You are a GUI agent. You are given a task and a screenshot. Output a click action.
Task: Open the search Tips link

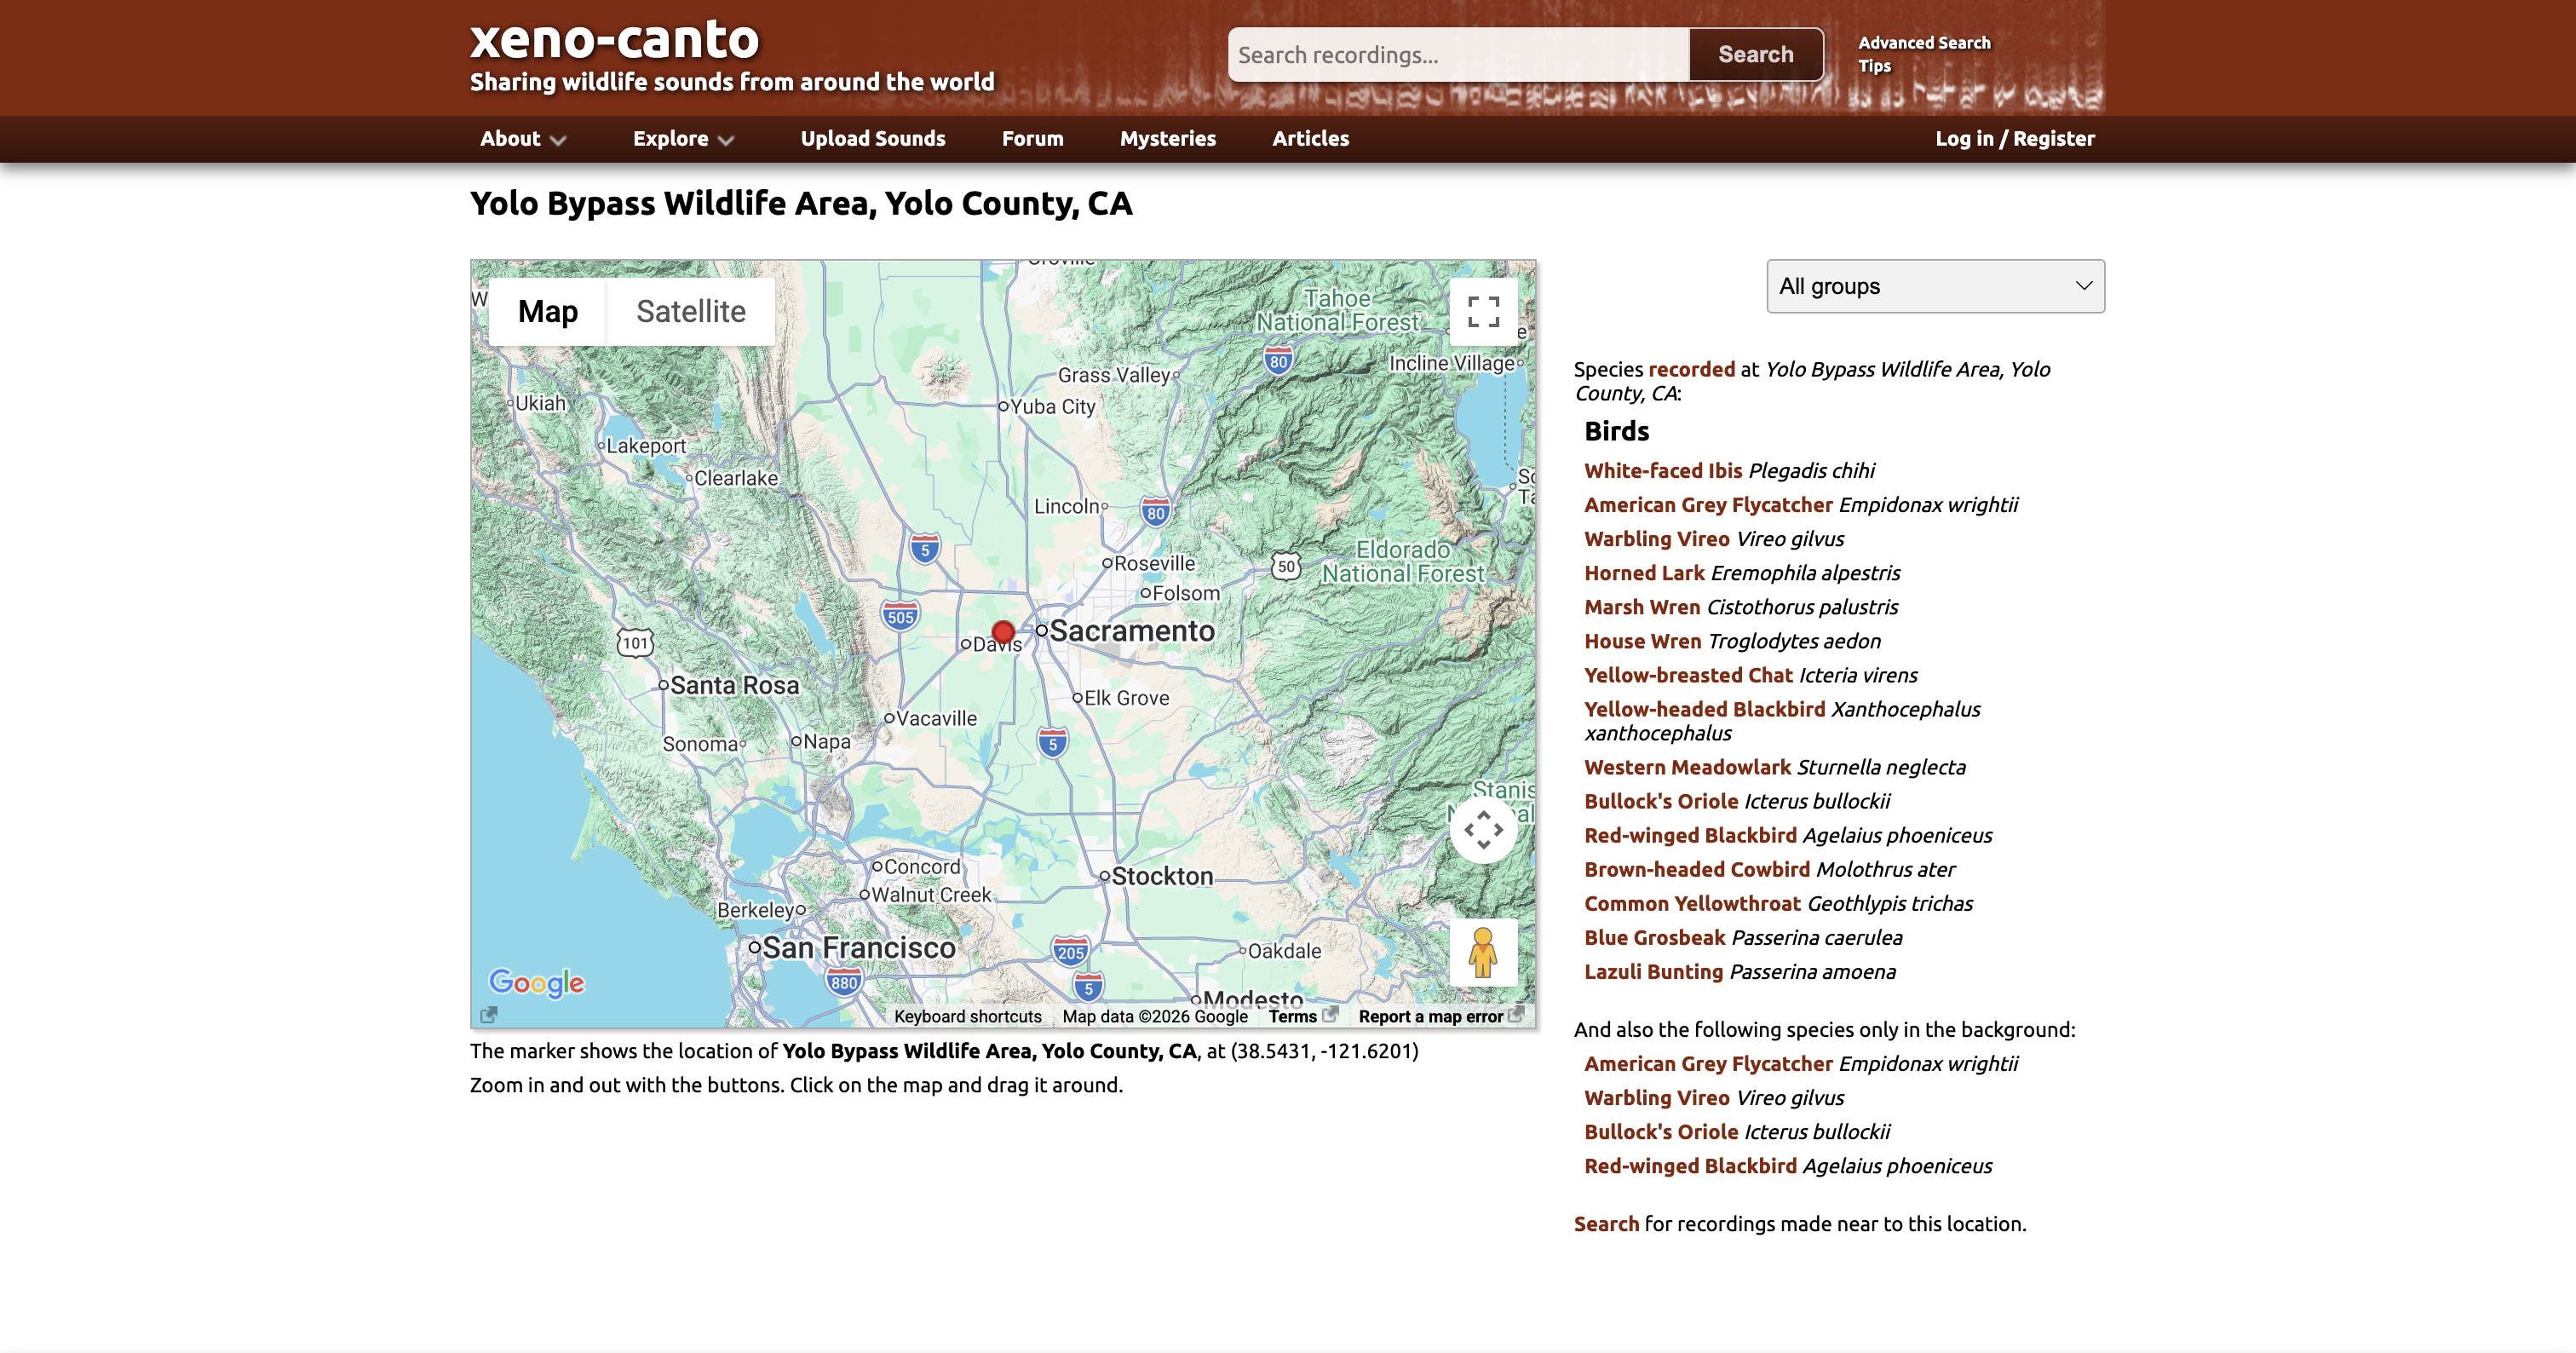click(1875, 66)
